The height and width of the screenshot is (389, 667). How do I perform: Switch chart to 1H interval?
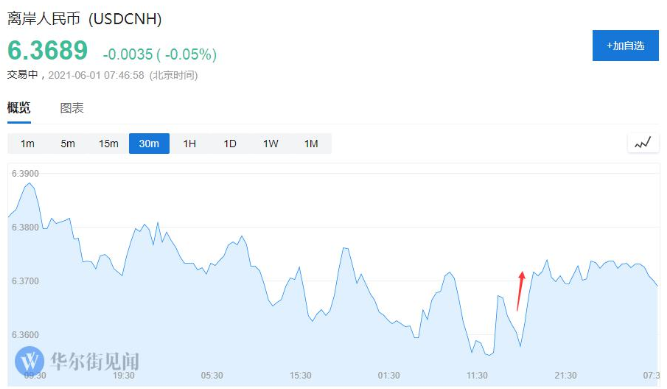click(190, 143)
